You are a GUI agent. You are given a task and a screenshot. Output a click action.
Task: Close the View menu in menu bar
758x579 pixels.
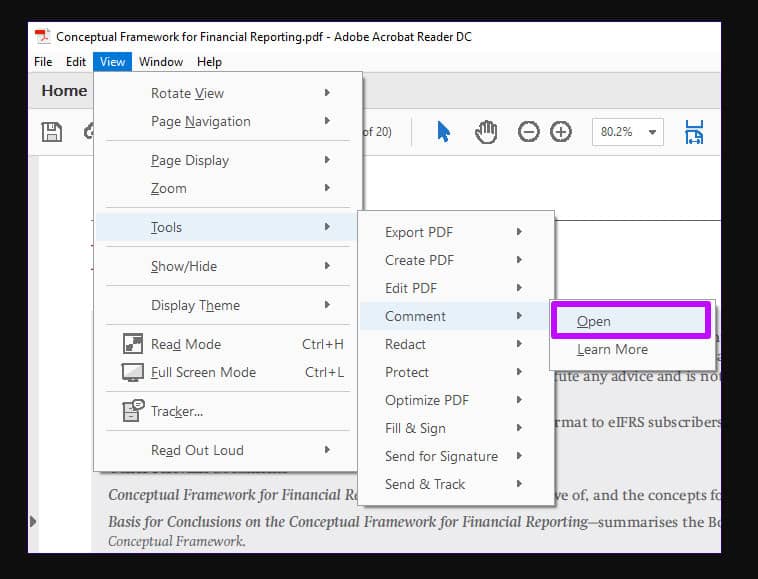coord(113,62)
